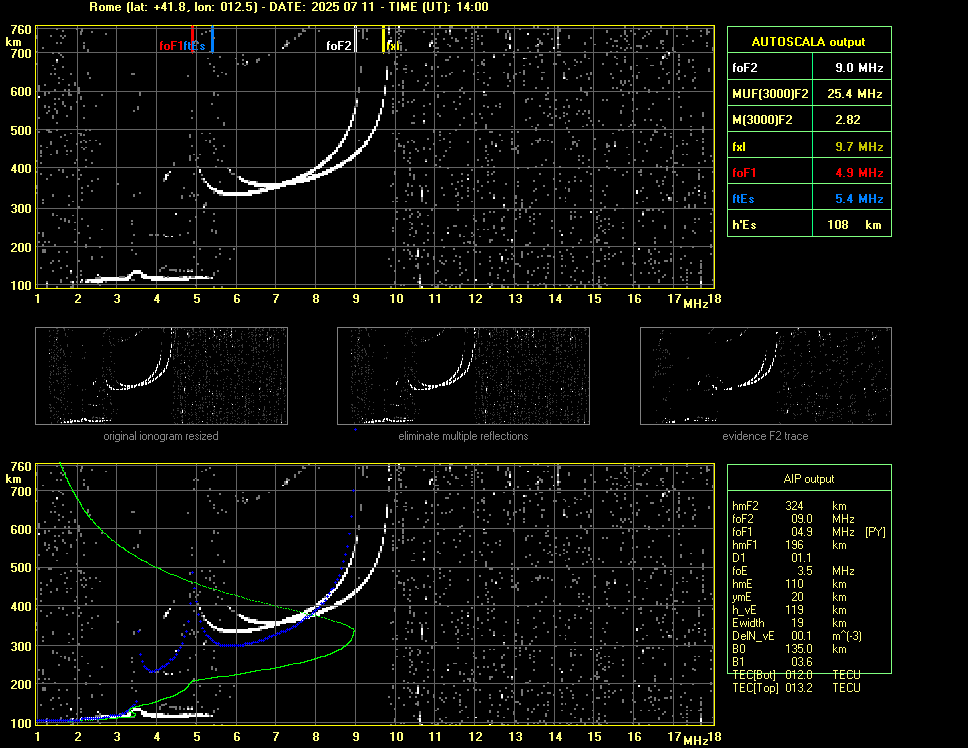Screen dimensions: 968x748
Task: Select the "AIP output" panel heading
Action: [808, 479]
